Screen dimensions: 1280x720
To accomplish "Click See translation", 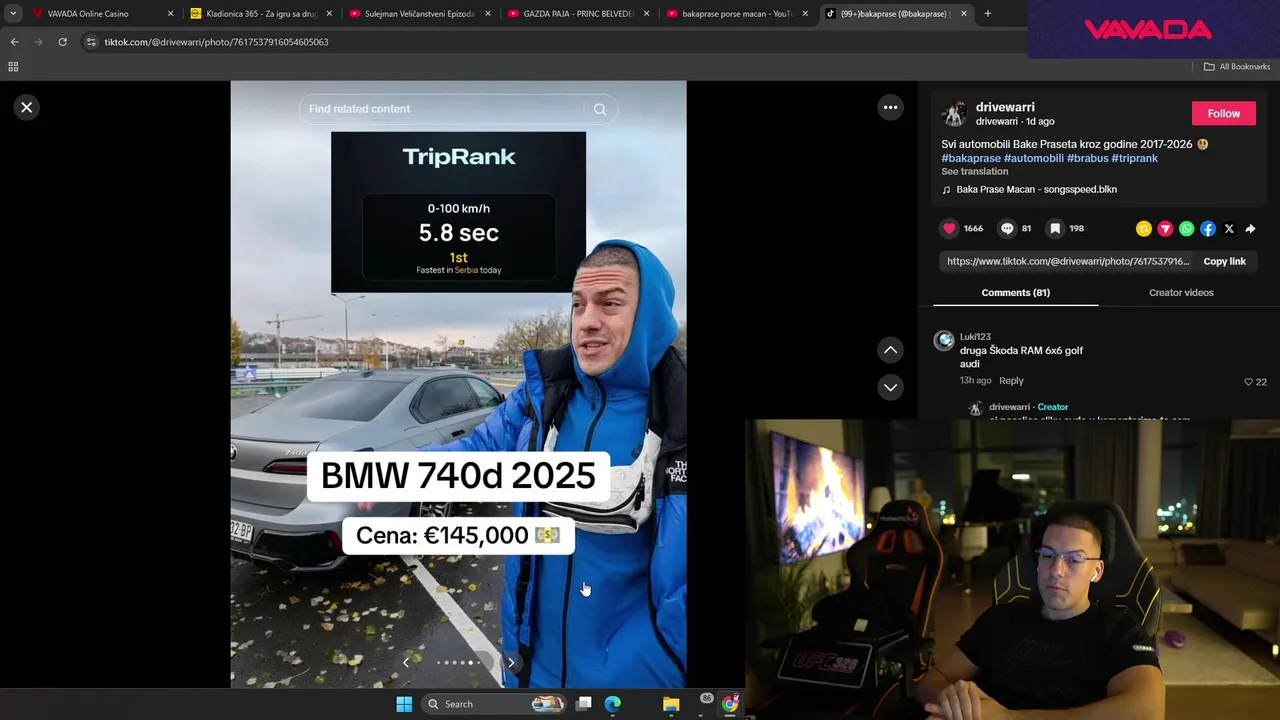I will click(x=974, y=171).
